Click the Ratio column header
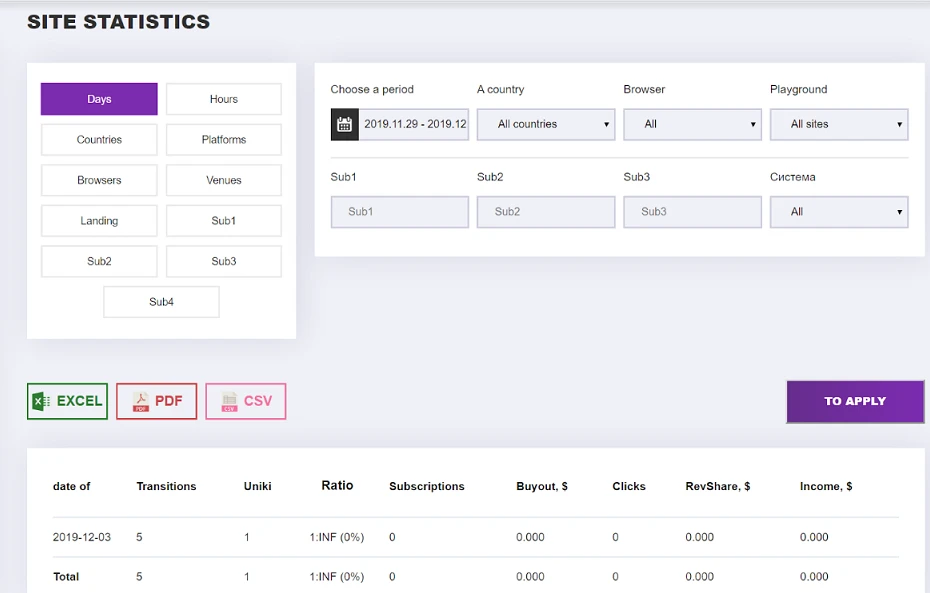This screenshot has width=930, height=593. coord(337,485)
